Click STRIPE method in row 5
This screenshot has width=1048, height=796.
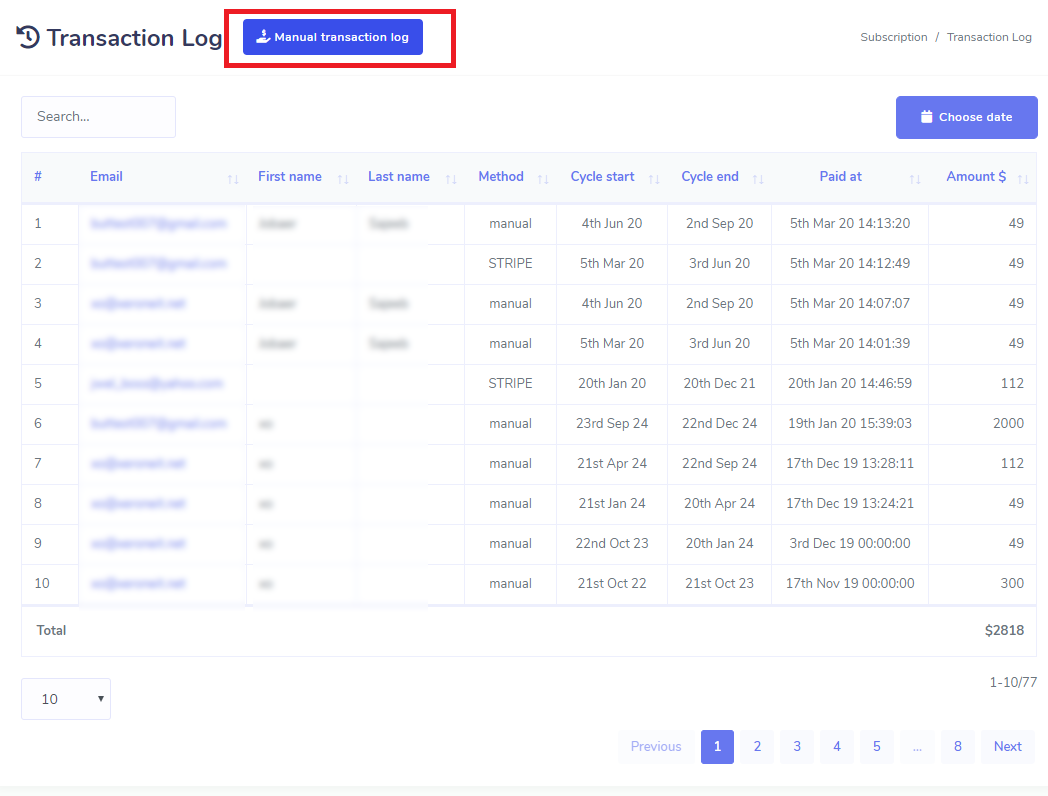click(x=510, y=384)
